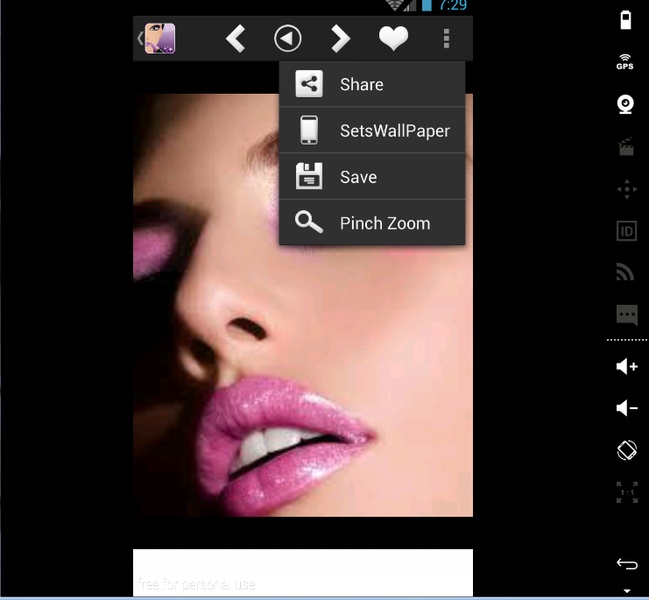Open emulator battery settings icon

click(x=625, y=19)
